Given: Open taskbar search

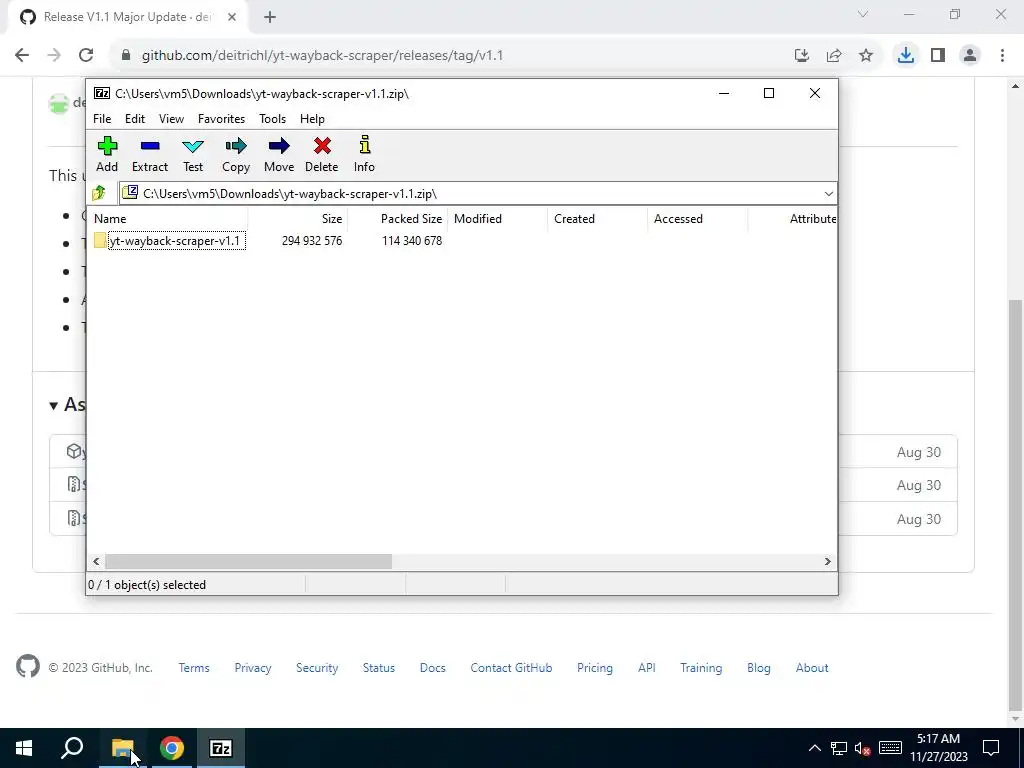Looking at the screenshot, I should [72, 748].
